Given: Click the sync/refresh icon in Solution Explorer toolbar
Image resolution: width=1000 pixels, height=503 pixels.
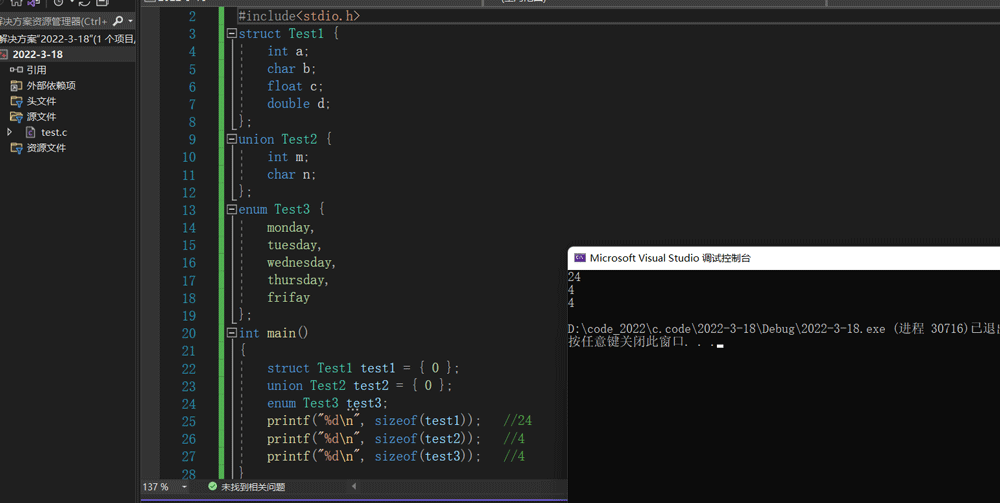Looking at the screenshot, I should point(84,3).
